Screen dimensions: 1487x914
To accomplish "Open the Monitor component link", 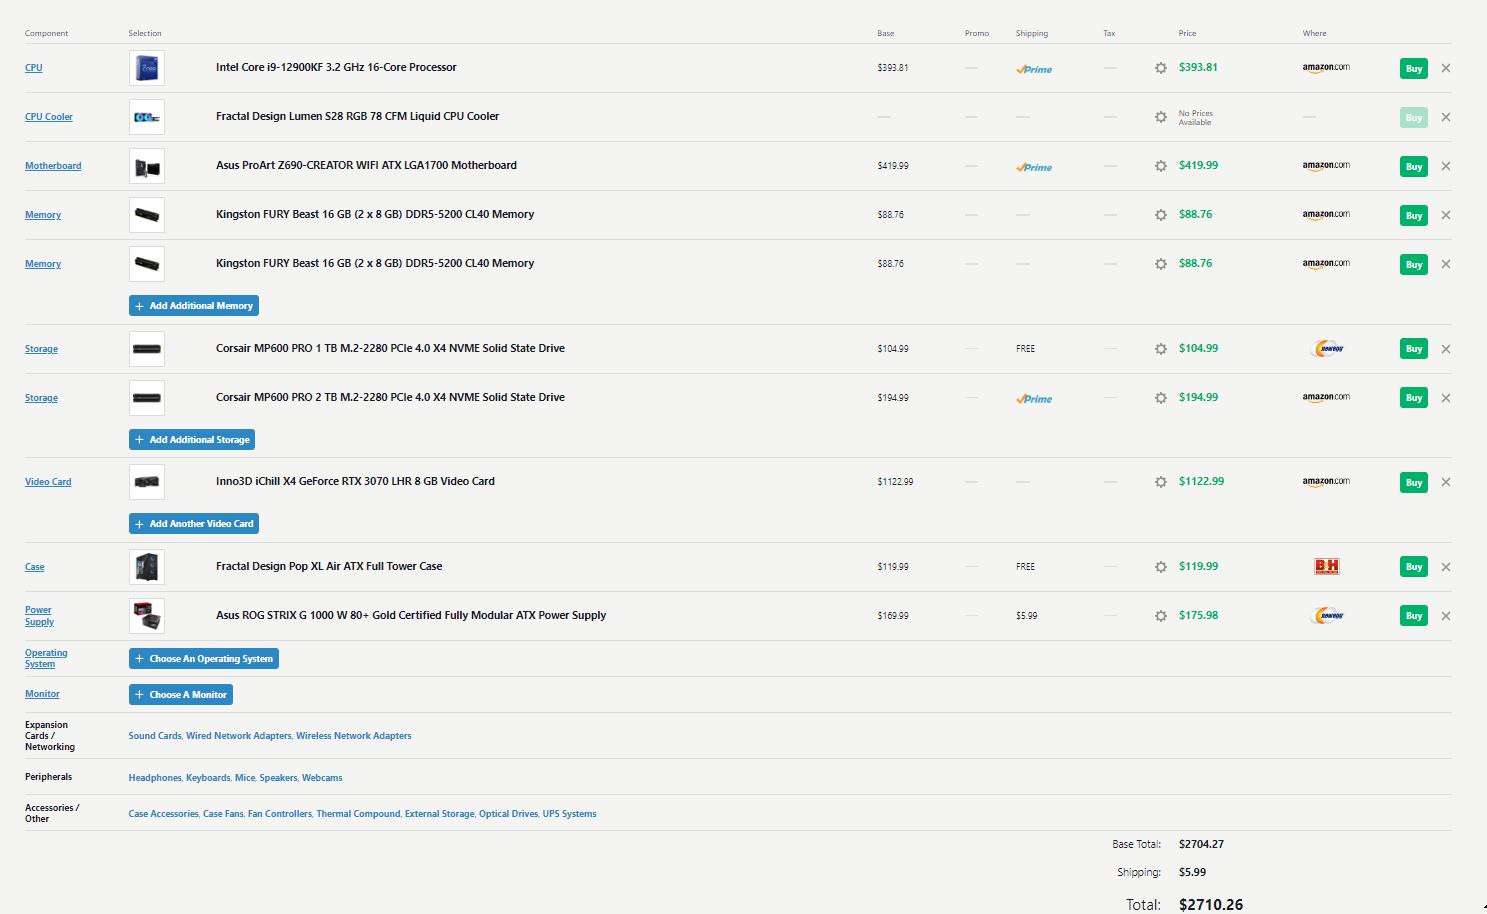I will coord(42,694).
